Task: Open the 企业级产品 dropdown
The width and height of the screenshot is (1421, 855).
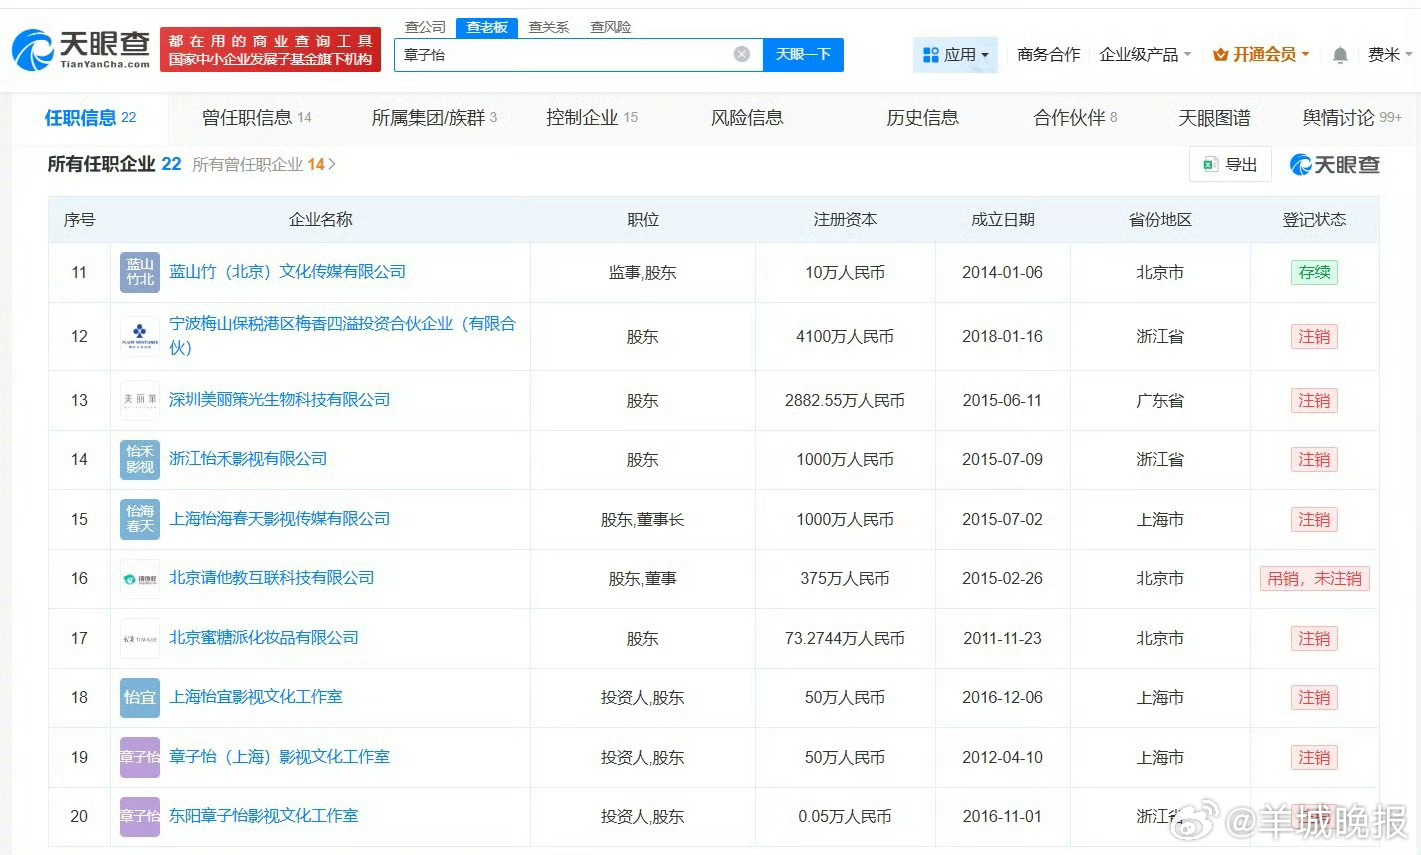Action: coord(1143,55)
